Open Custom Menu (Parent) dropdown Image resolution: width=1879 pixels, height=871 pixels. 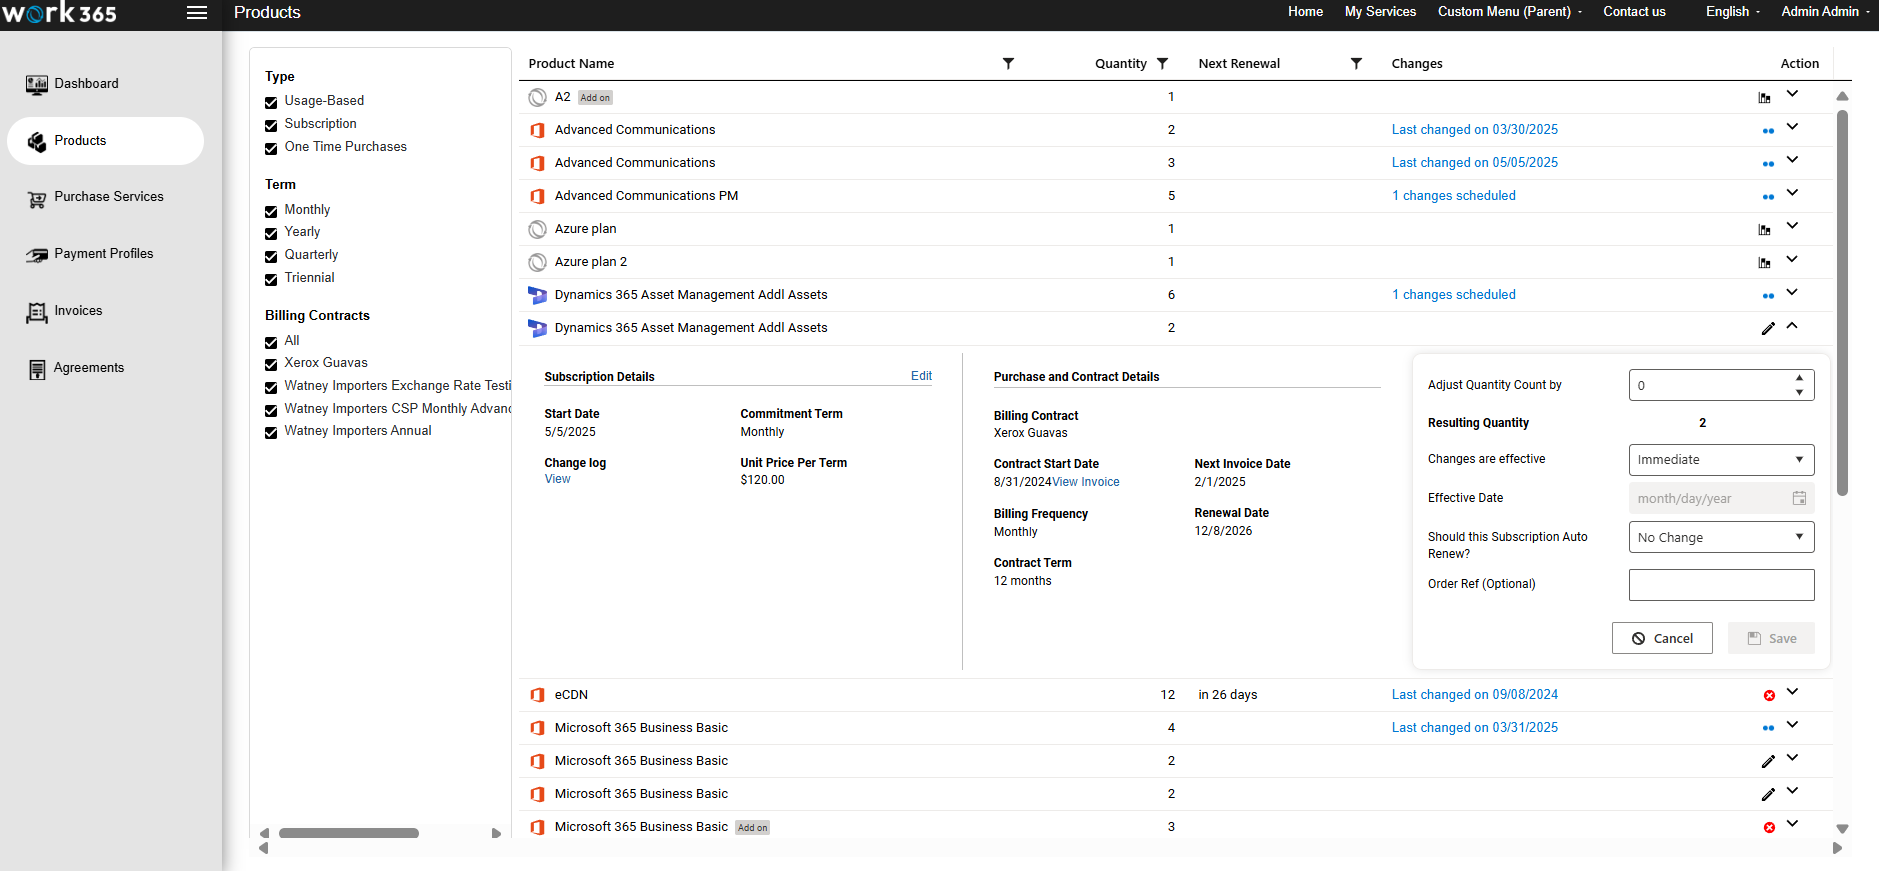coord(1510,12)
